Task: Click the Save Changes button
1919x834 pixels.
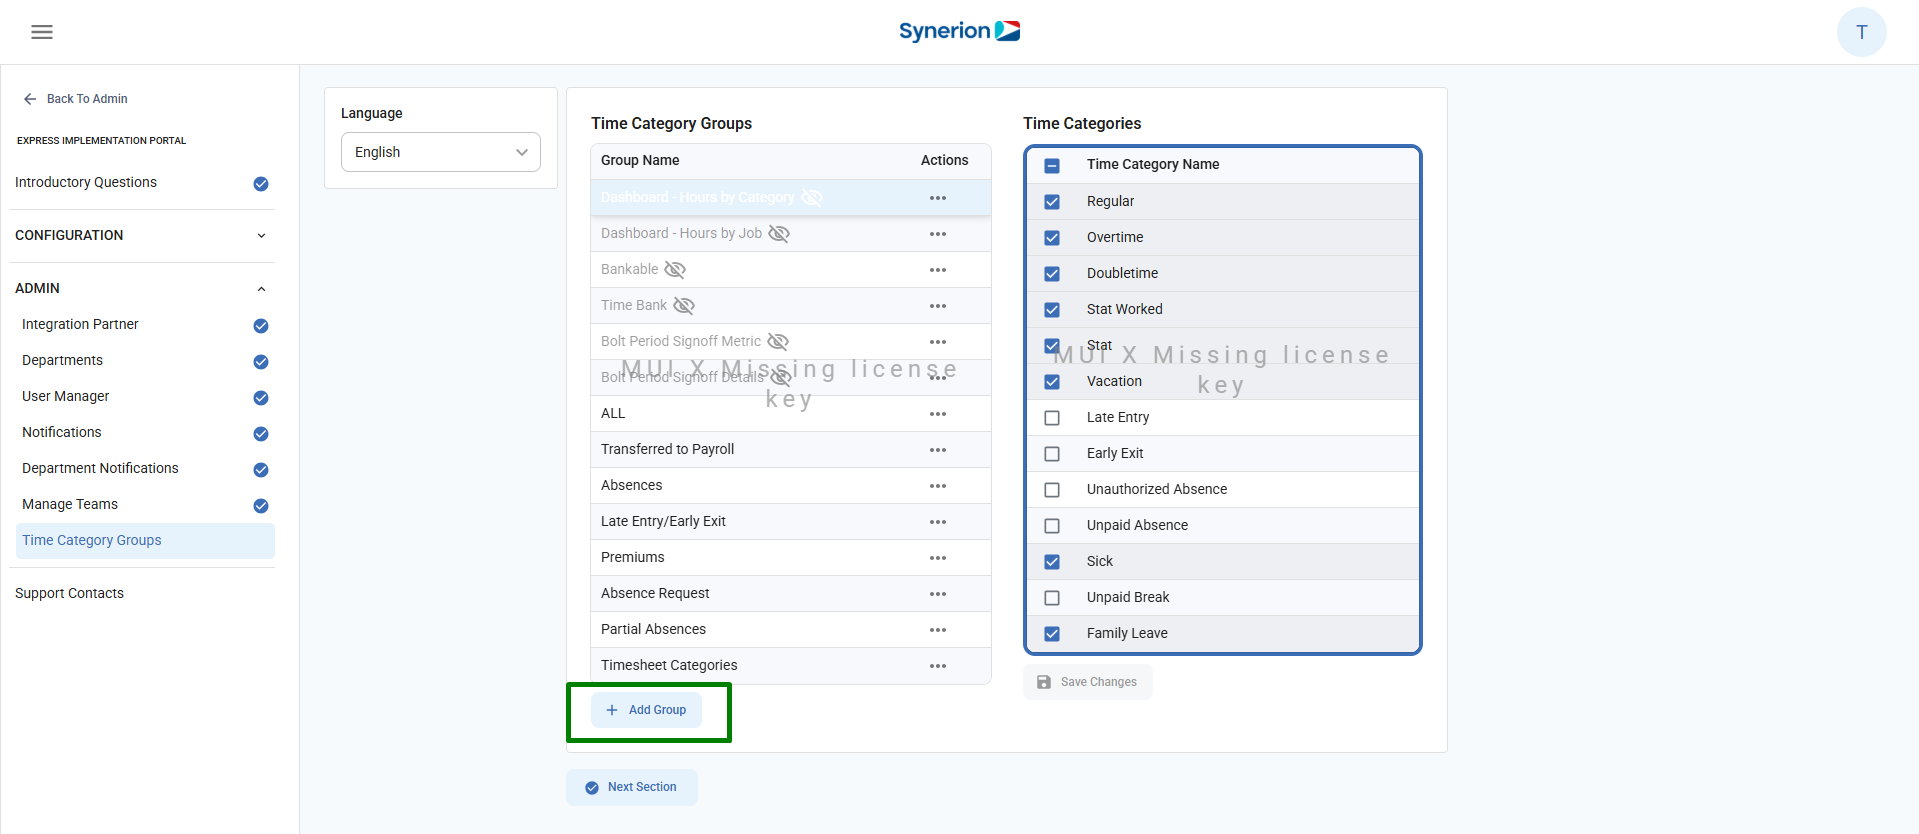Action: pos(1087,682)
